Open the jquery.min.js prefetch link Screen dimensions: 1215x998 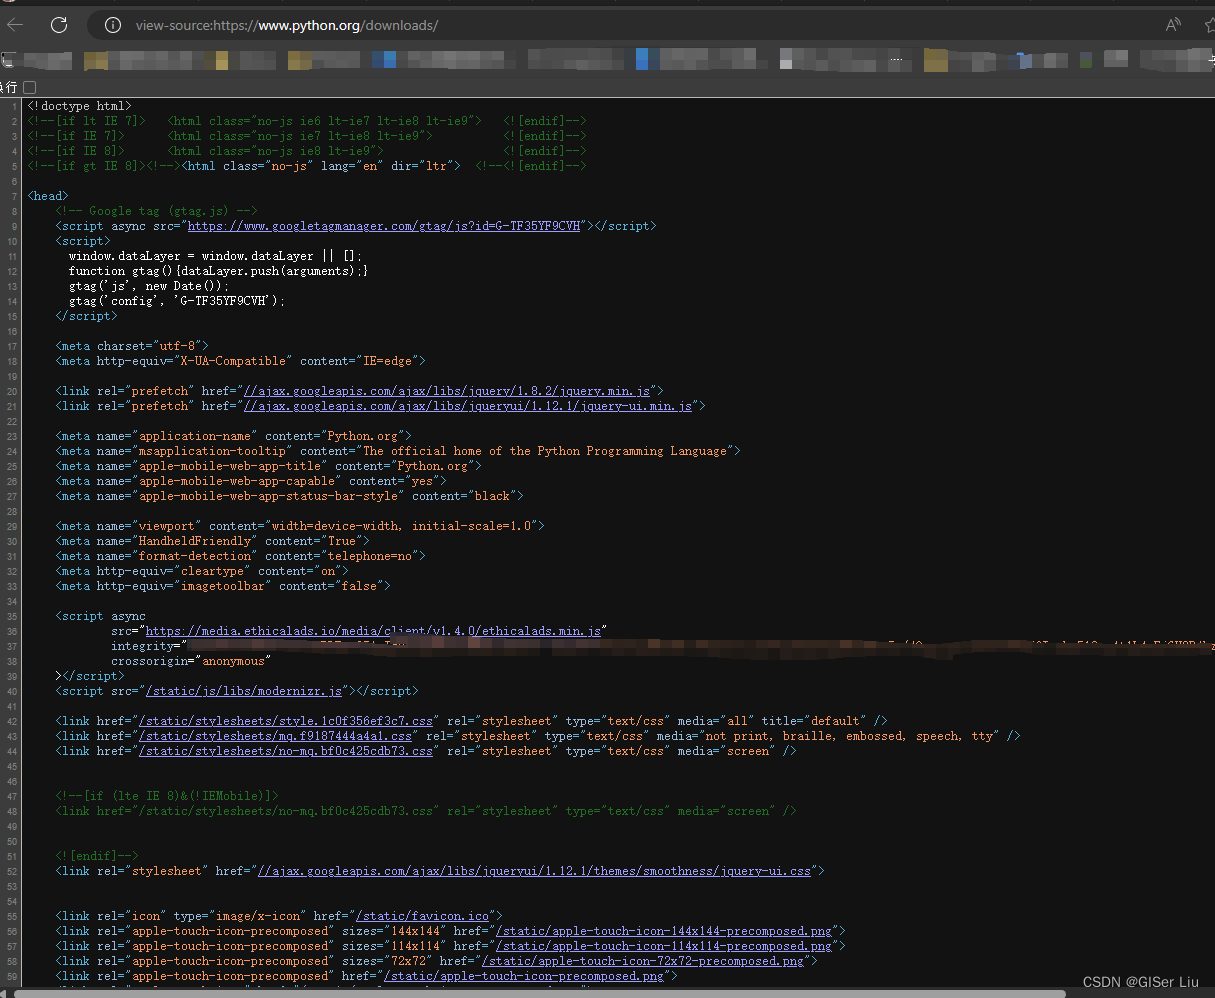pyautogui.click(x=446, y=391)
